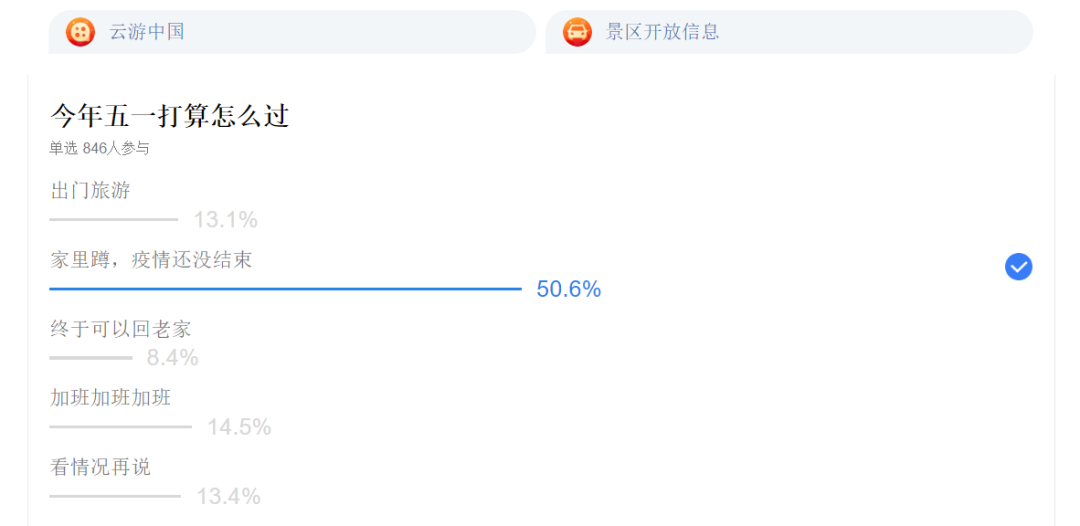Click the gray bar beside 13.4%
The image size is (1080, 526).
point(115,496)
